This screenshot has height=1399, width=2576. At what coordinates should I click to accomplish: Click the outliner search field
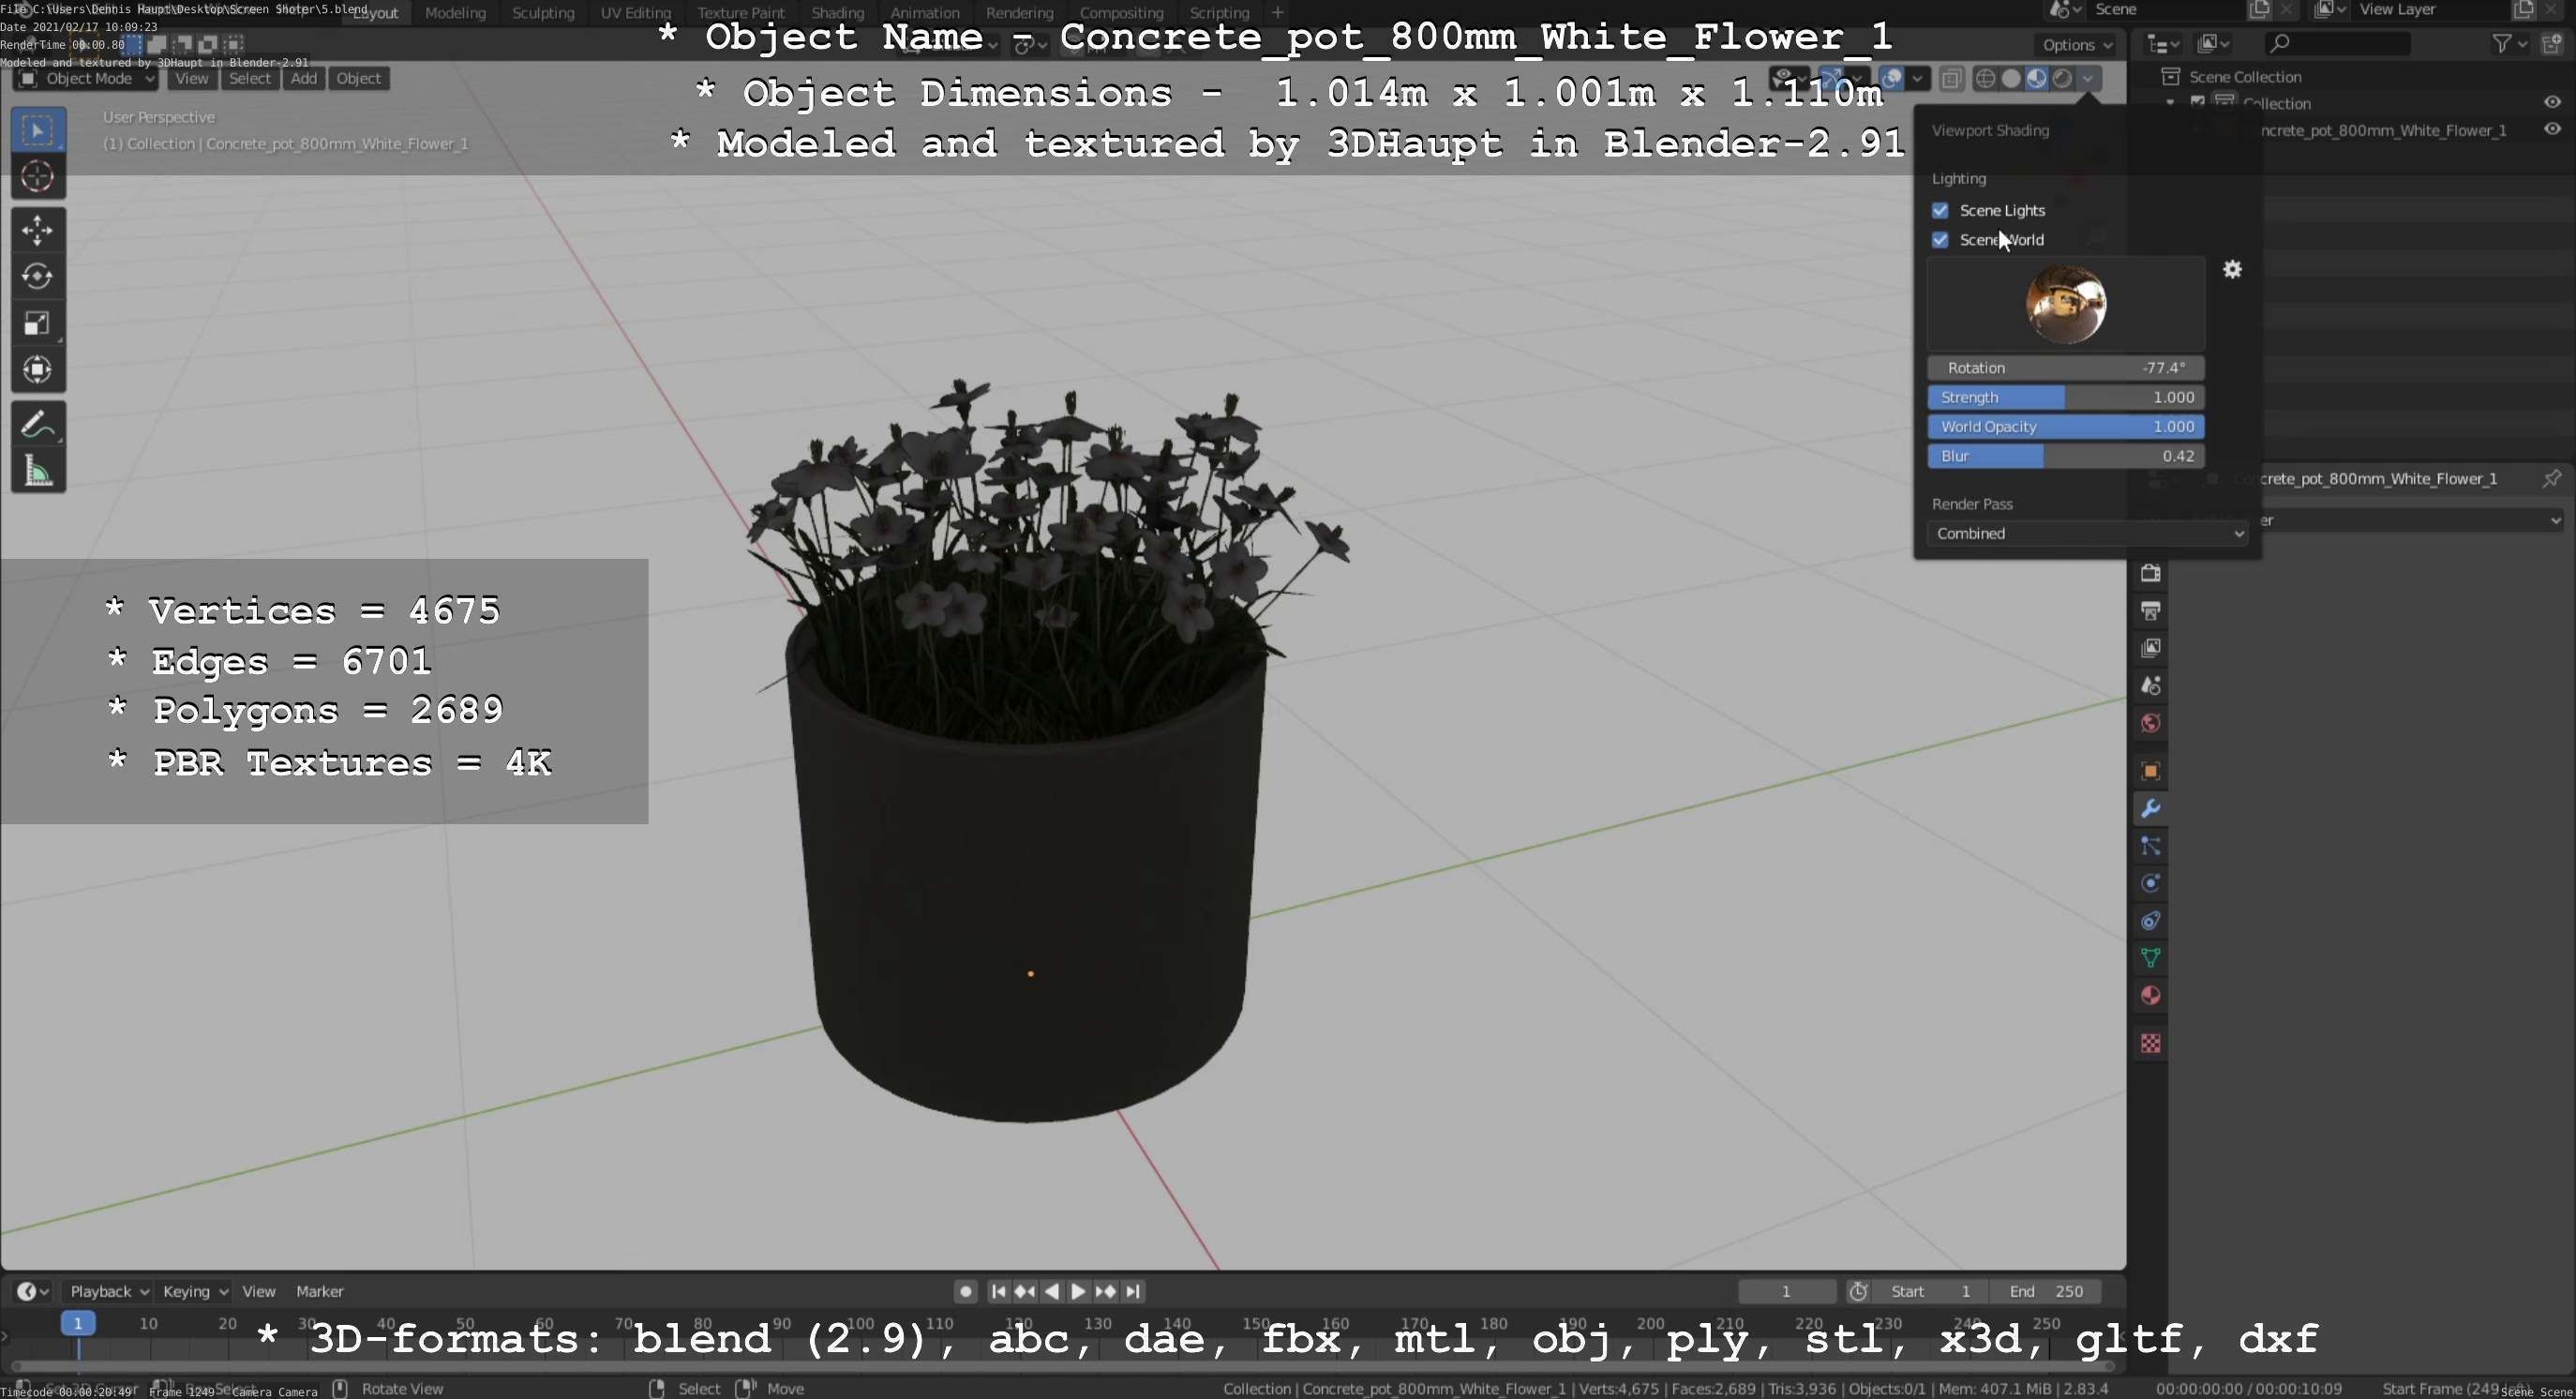[x=2337, y=43]
